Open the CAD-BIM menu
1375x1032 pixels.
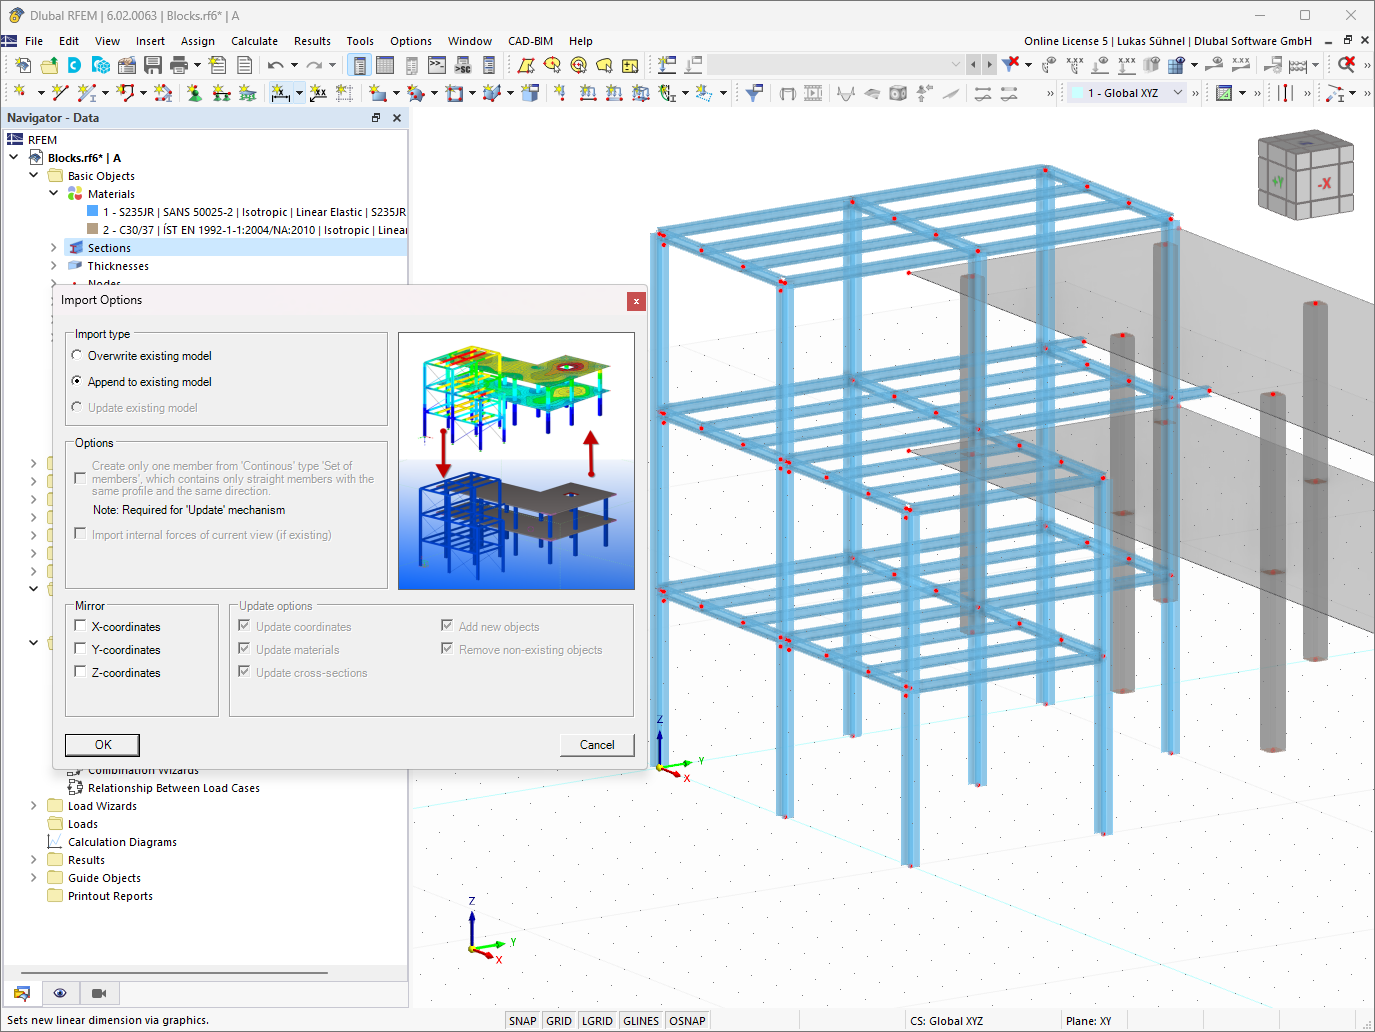pos(530,41)
